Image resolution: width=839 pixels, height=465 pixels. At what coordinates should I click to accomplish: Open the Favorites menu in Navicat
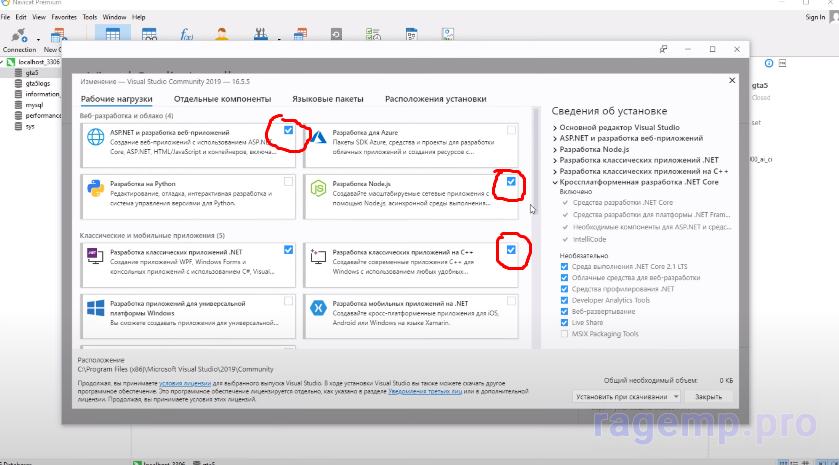[x=64, y=17]
